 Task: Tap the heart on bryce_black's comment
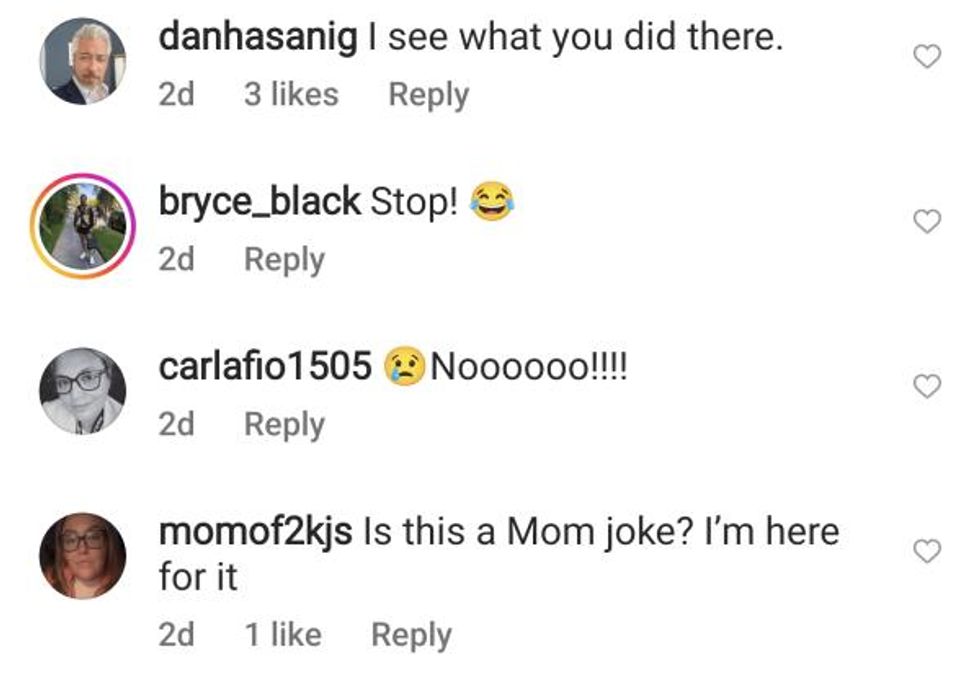tap(928, 222)
